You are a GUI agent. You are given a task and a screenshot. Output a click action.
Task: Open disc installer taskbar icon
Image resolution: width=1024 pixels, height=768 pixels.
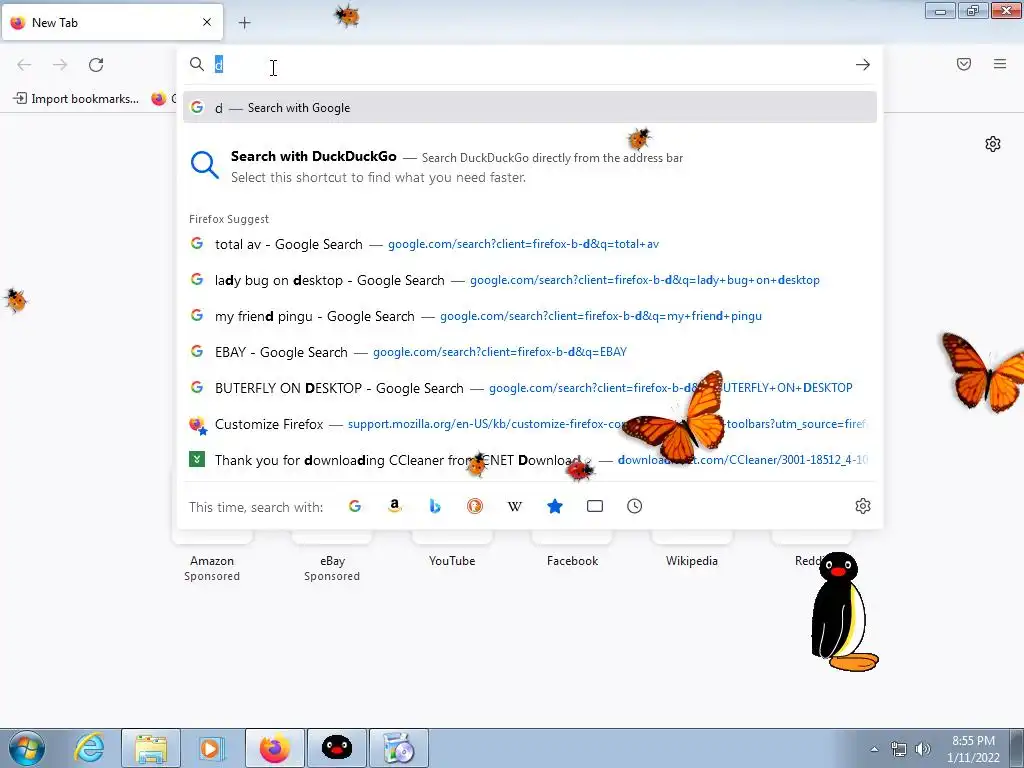pos(399,748)
